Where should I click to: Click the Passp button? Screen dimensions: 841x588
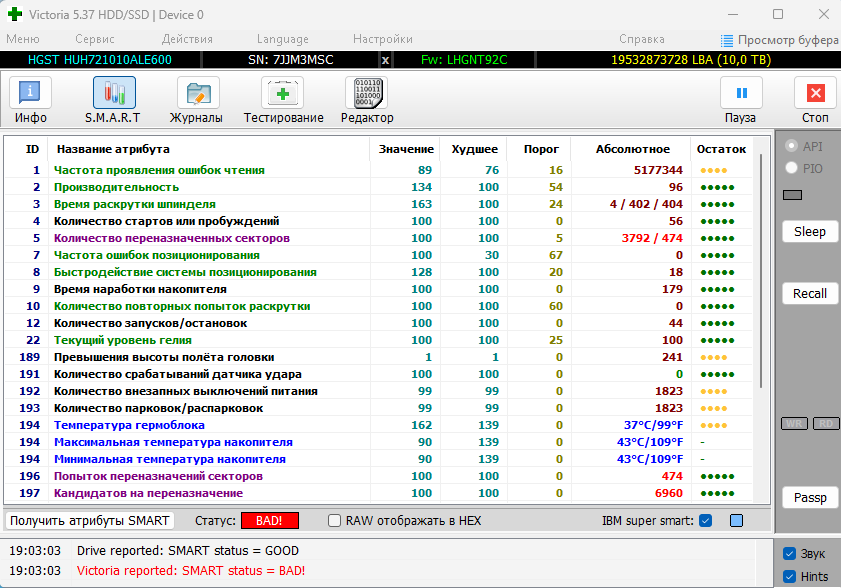[809, 497]
